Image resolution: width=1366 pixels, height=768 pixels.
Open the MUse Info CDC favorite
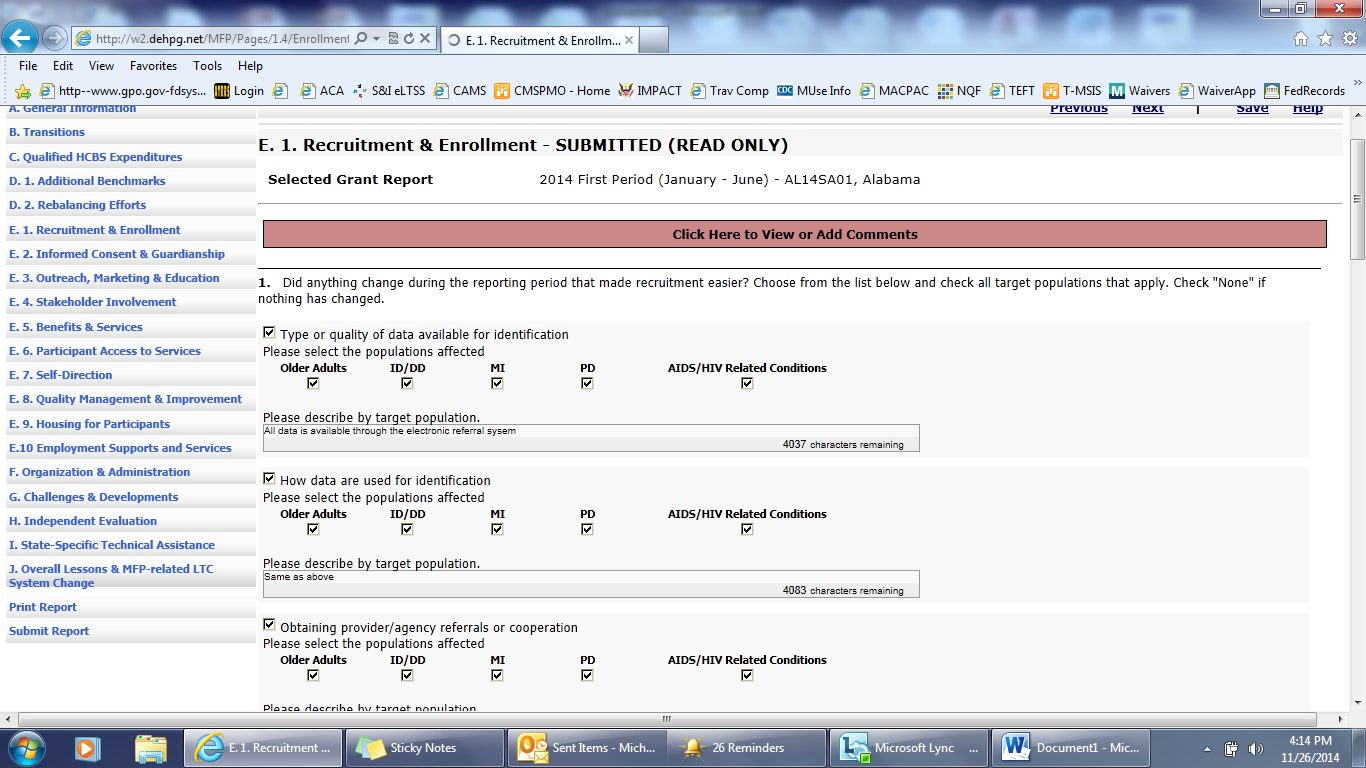[x=814, y=91]
